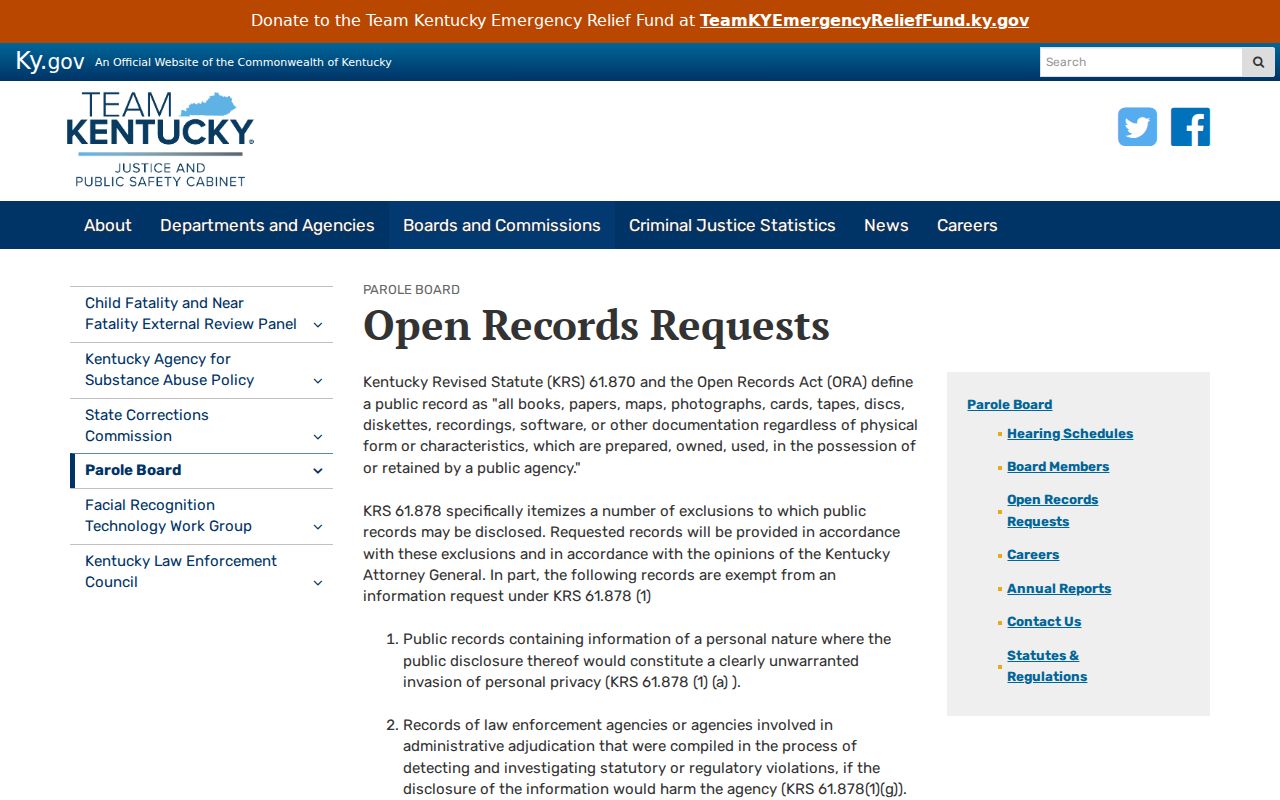Open Facial Recognition Technology Work Group link
This screenshot has height=800, width=1280.
coord(168,515)
